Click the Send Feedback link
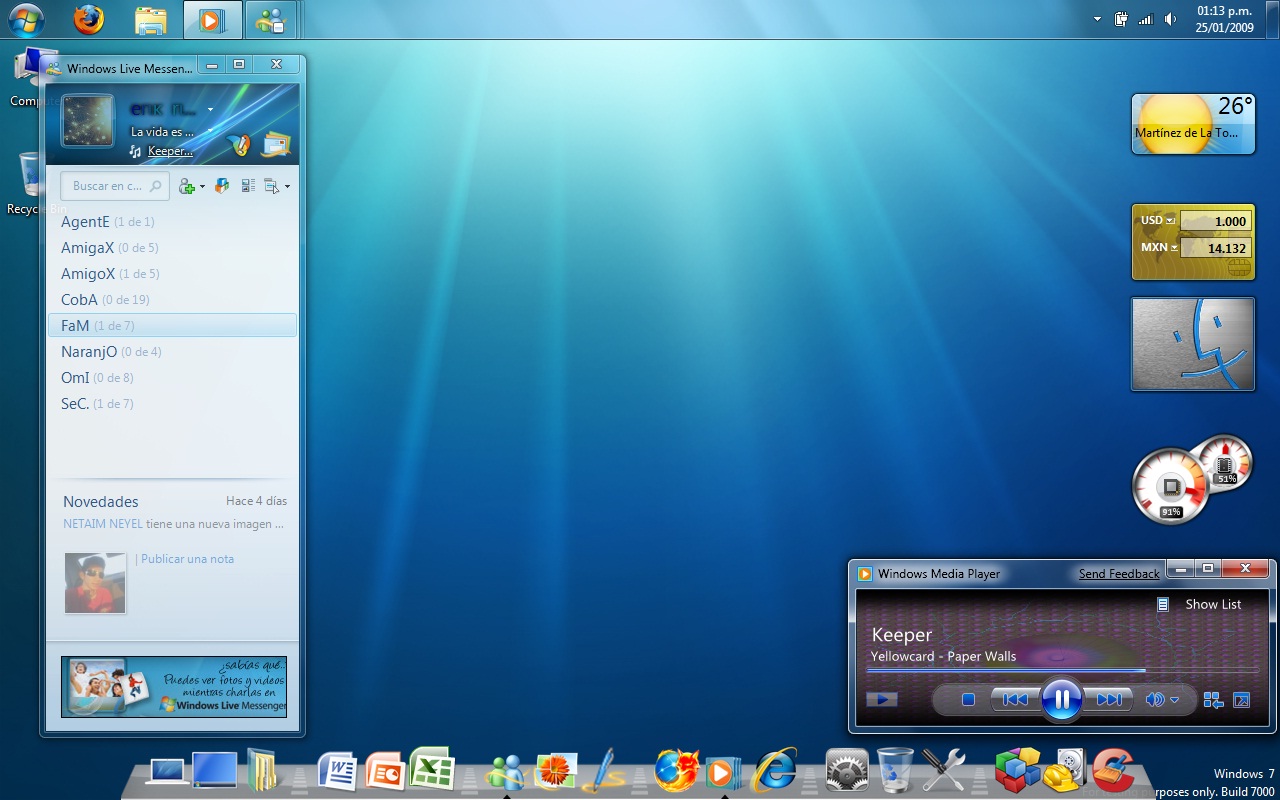Viewport: 1280px width, 800px height. point(1119,574)
